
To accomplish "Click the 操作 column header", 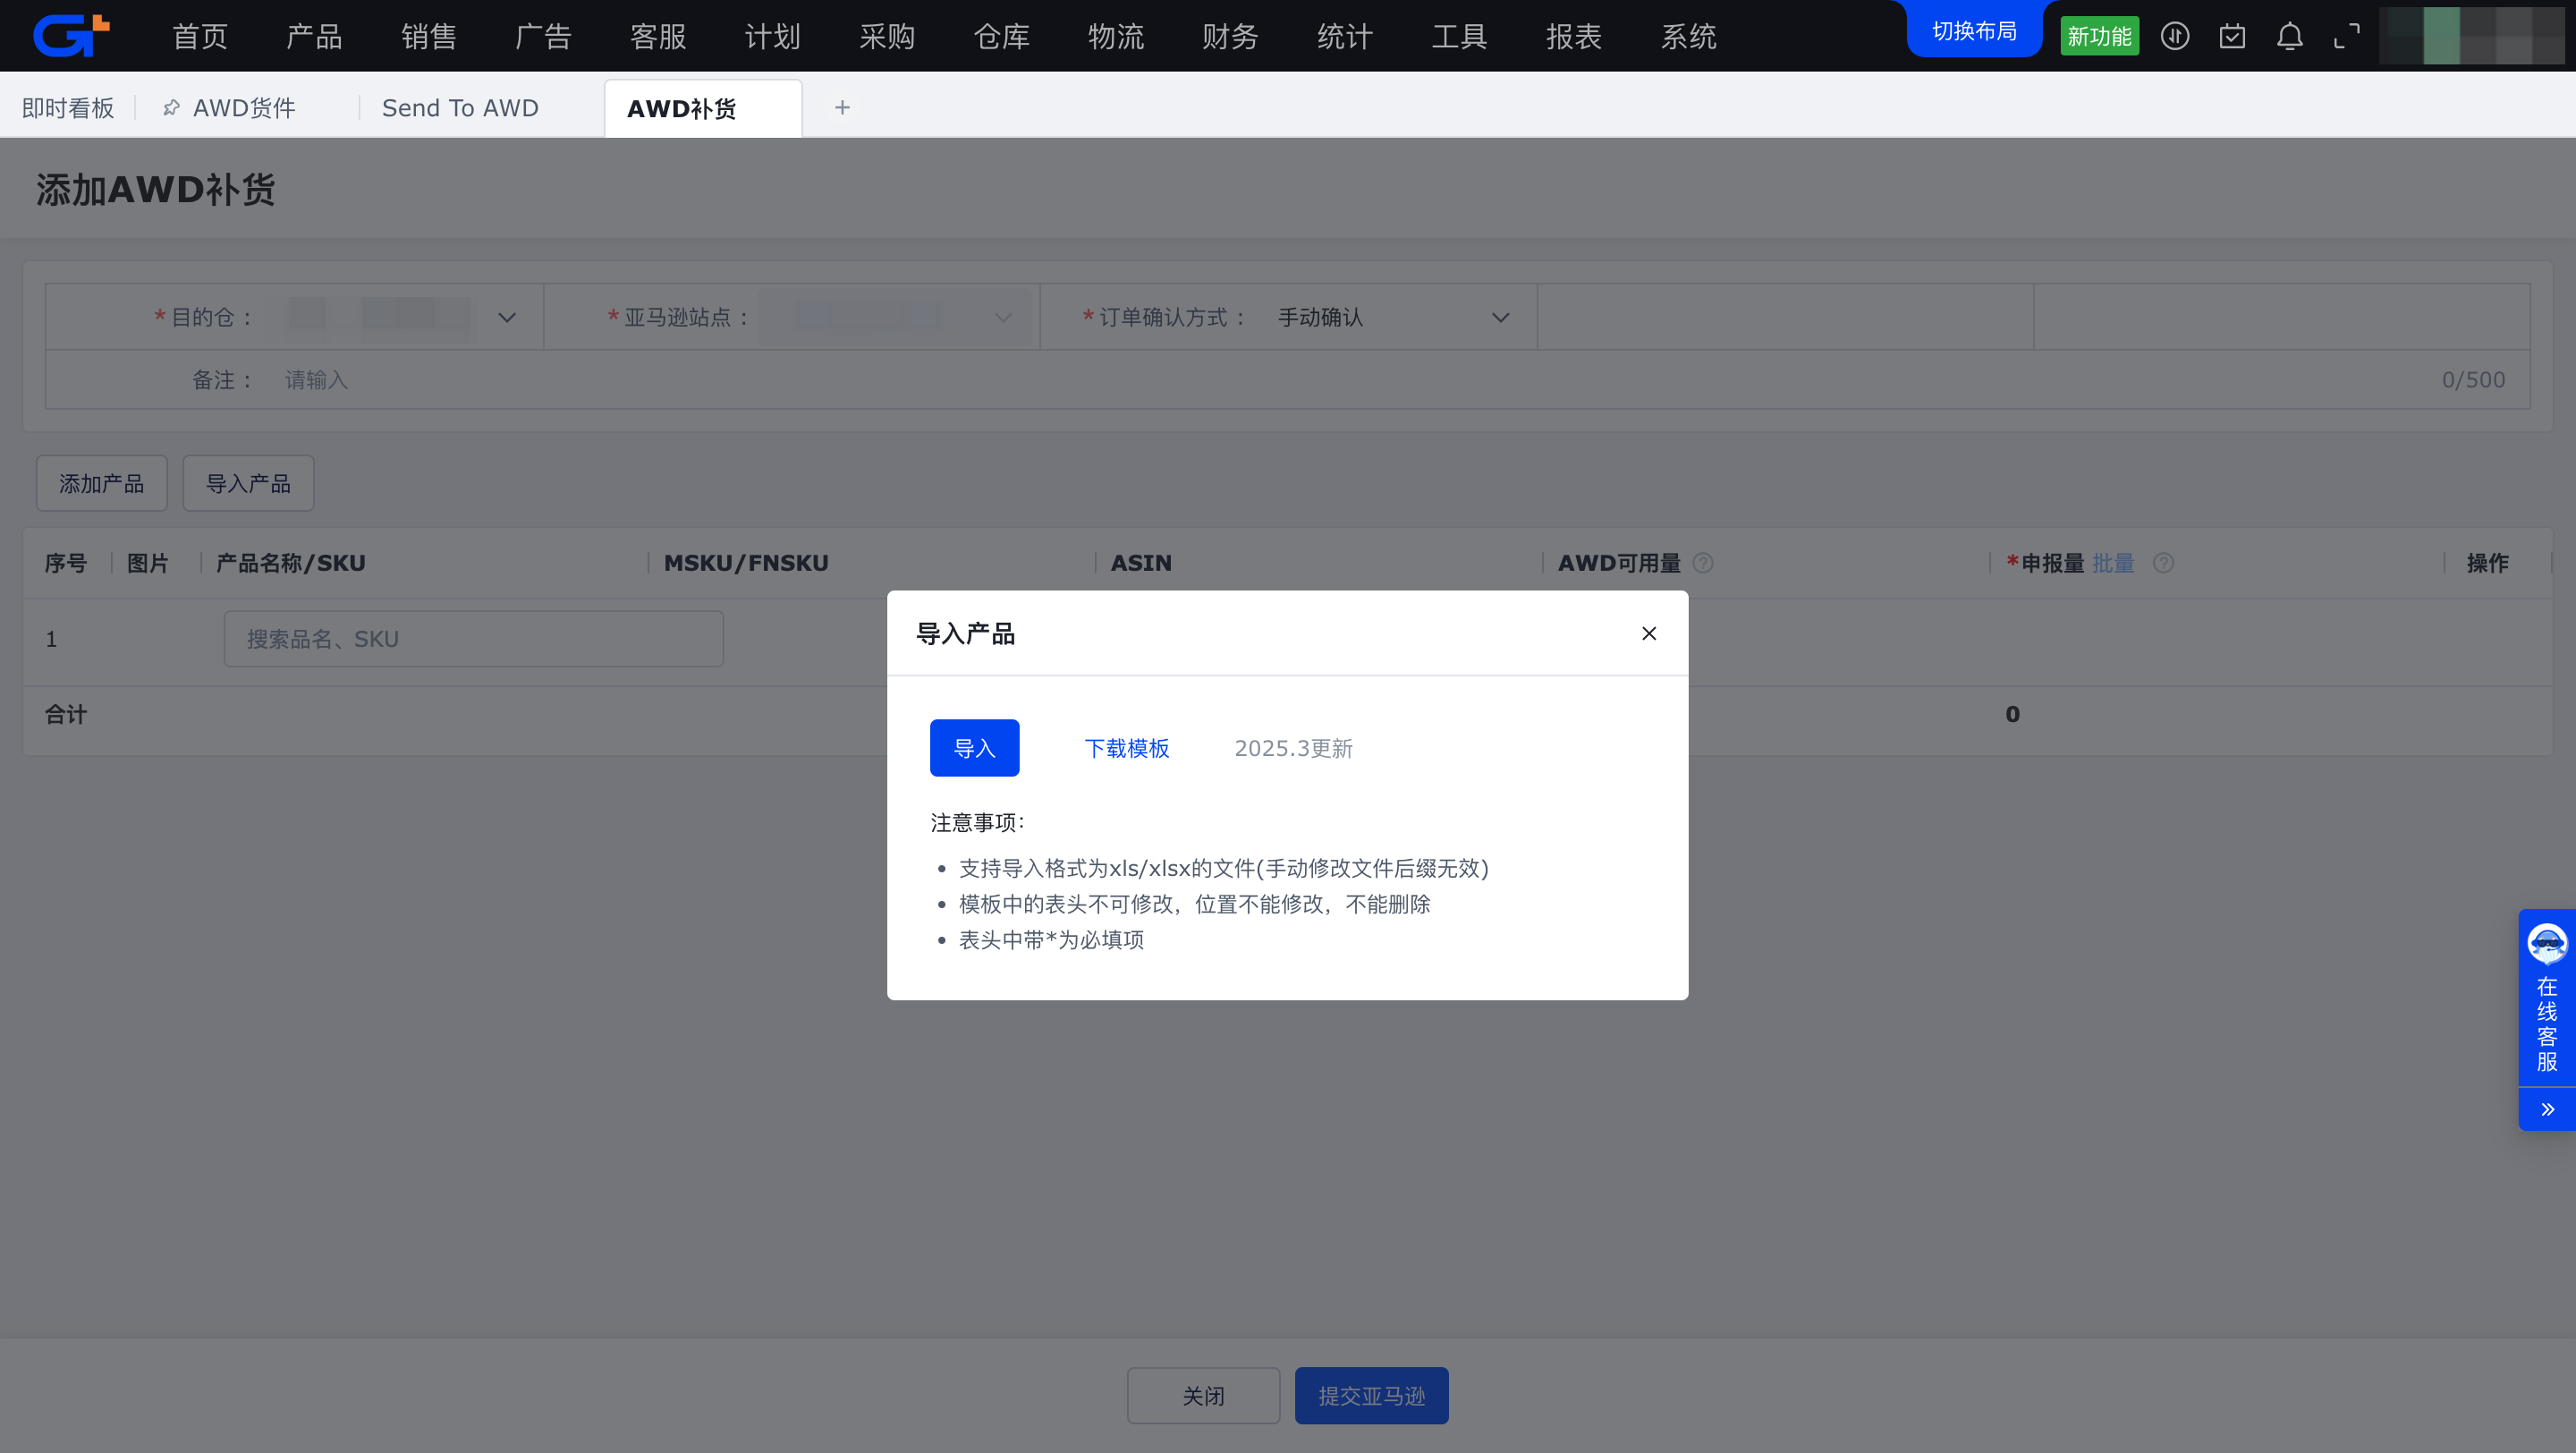I will tap(2487, 563).
